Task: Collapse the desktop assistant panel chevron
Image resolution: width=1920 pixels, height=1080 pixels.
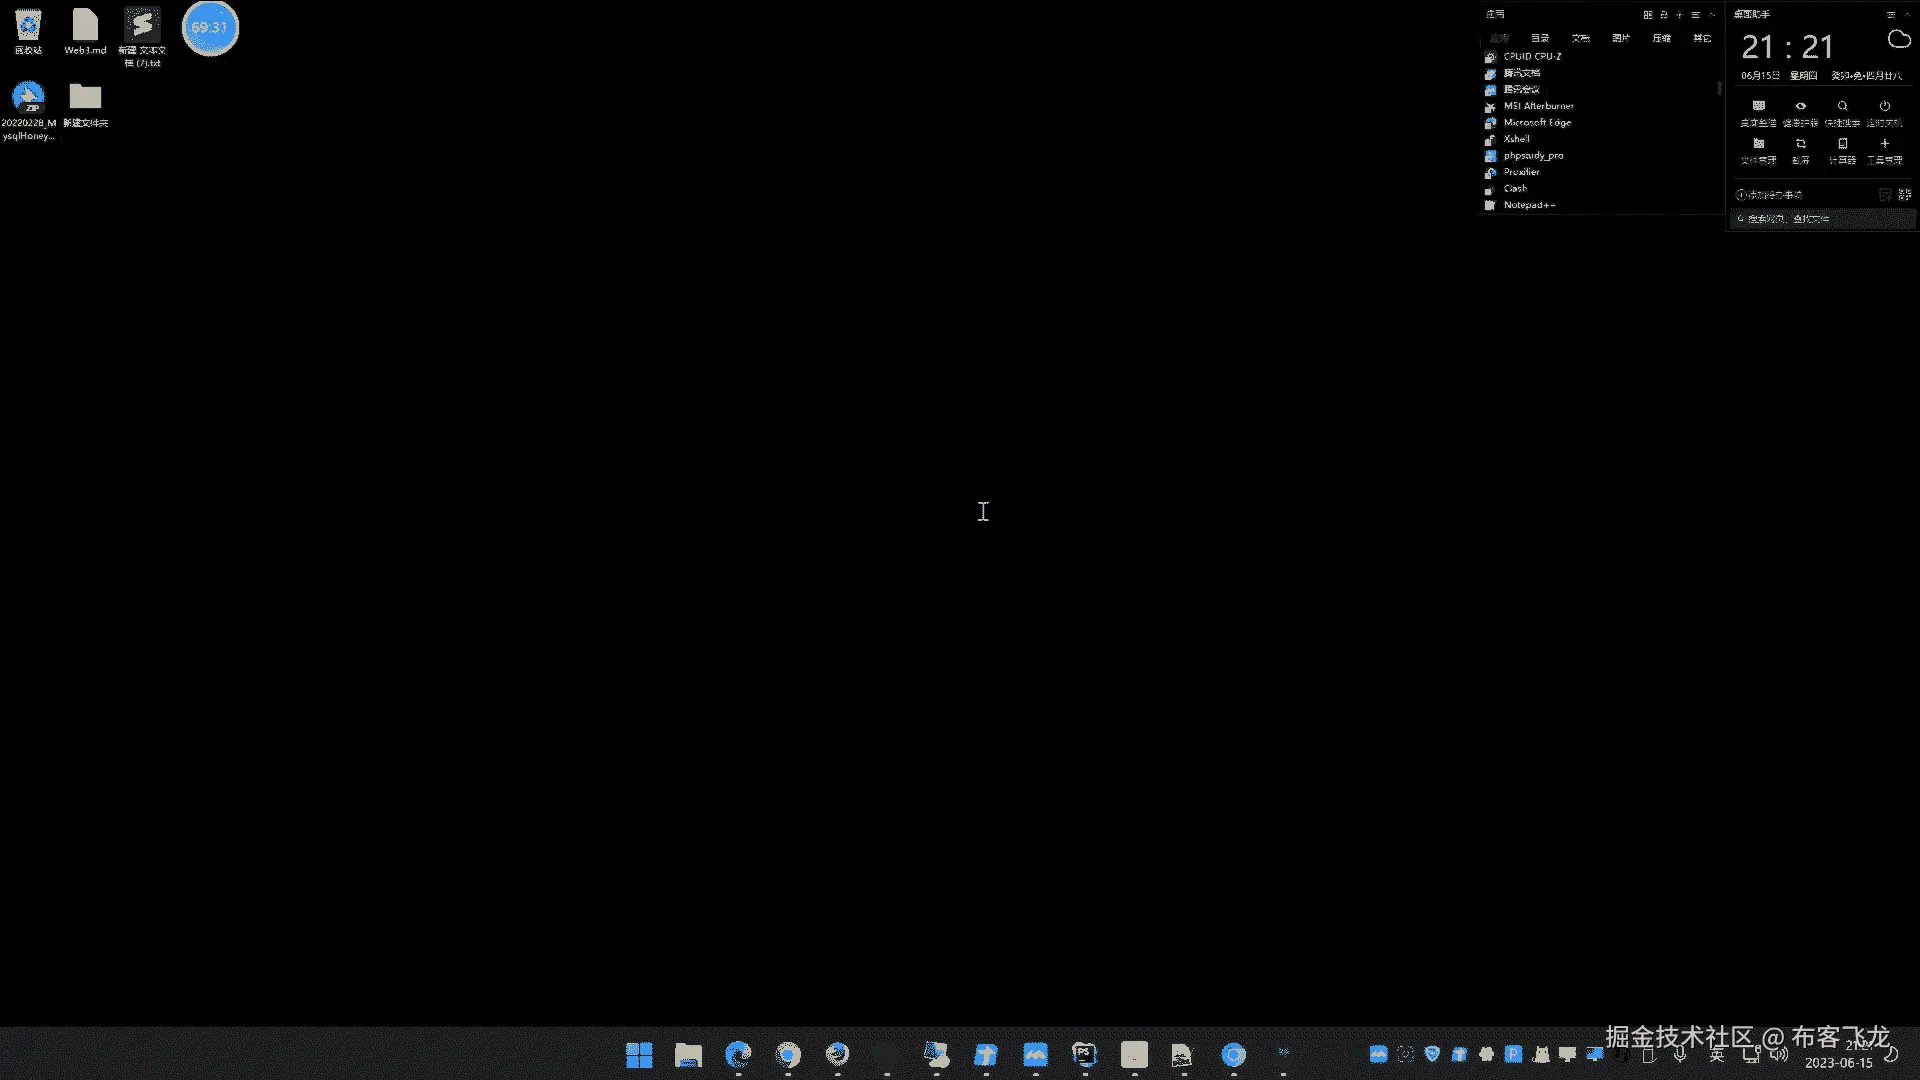Action: pyautogui.click(x=1906, y=15)
